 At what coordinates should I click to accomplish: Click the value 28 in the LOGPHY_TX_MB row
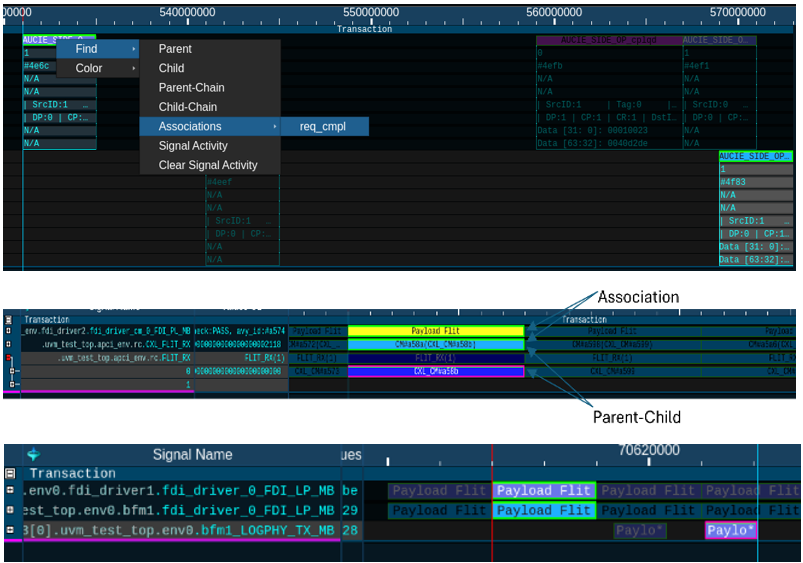coord(350,530)
